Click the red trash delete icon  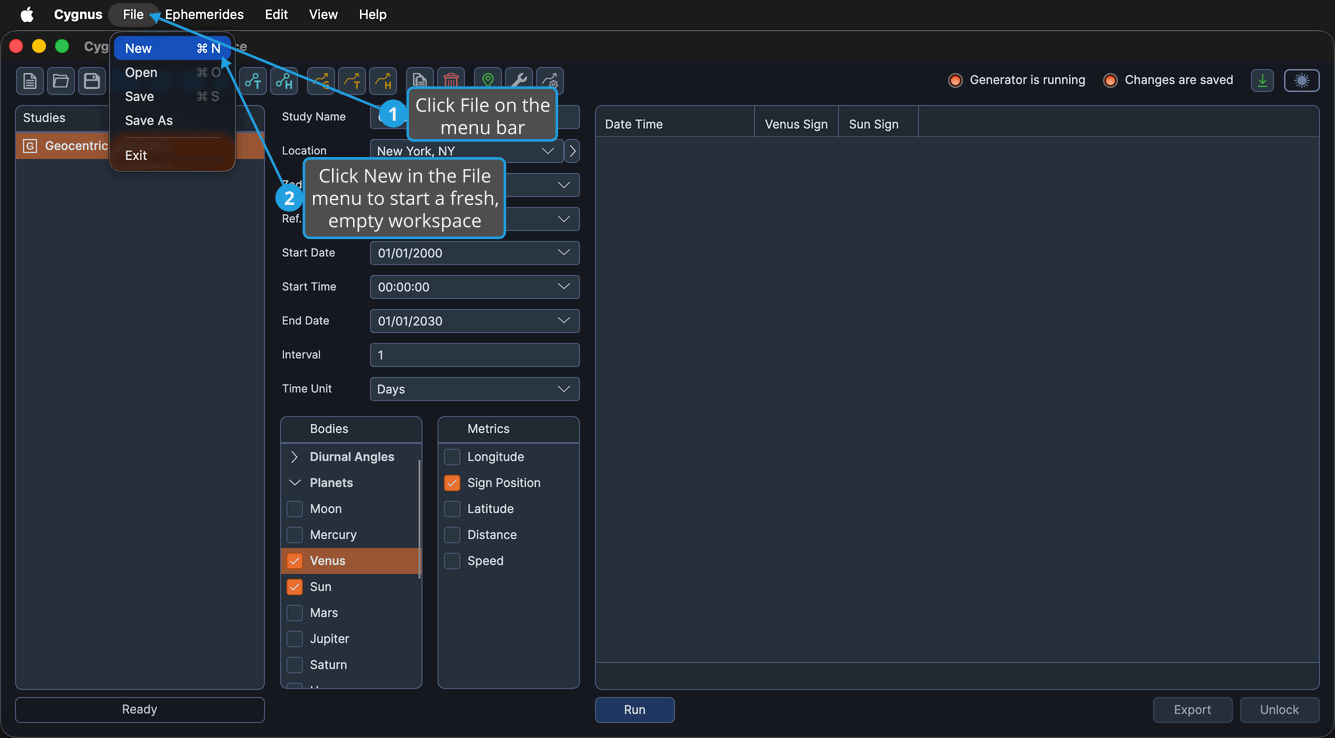(x=451, y=81)
